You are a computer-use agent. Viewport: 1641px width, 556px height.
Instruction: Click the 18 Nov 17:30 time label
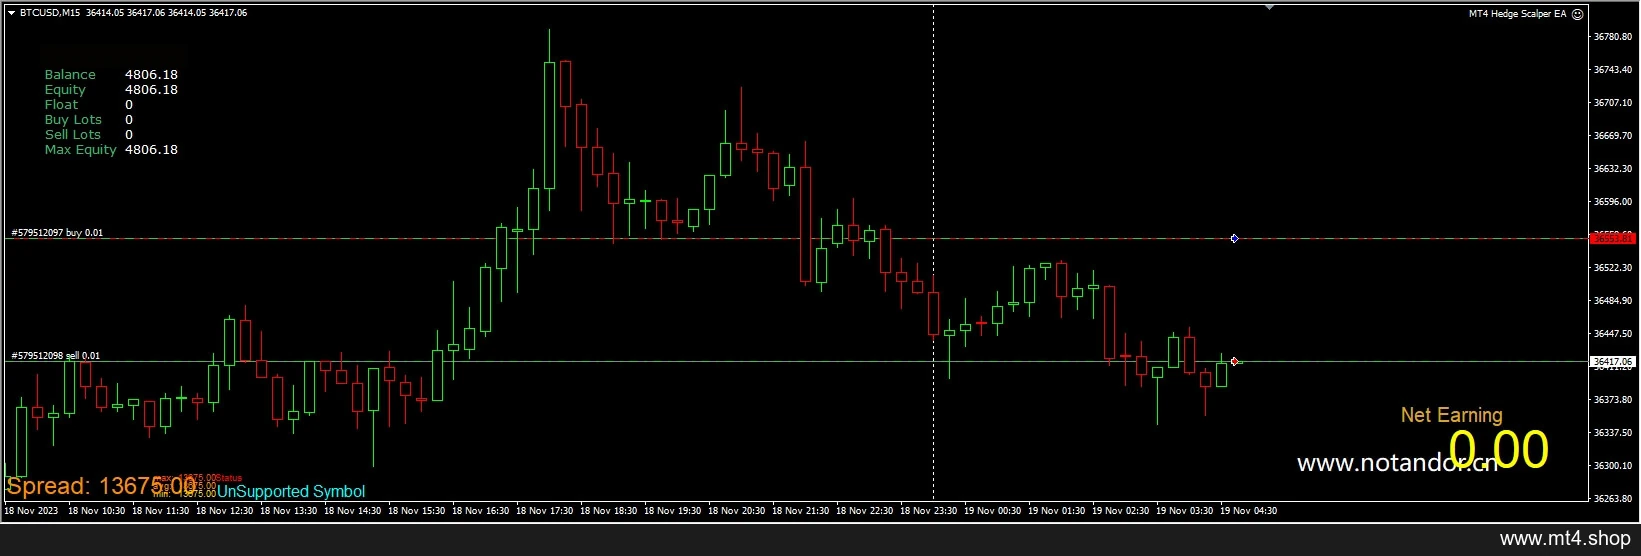[545, 511]
